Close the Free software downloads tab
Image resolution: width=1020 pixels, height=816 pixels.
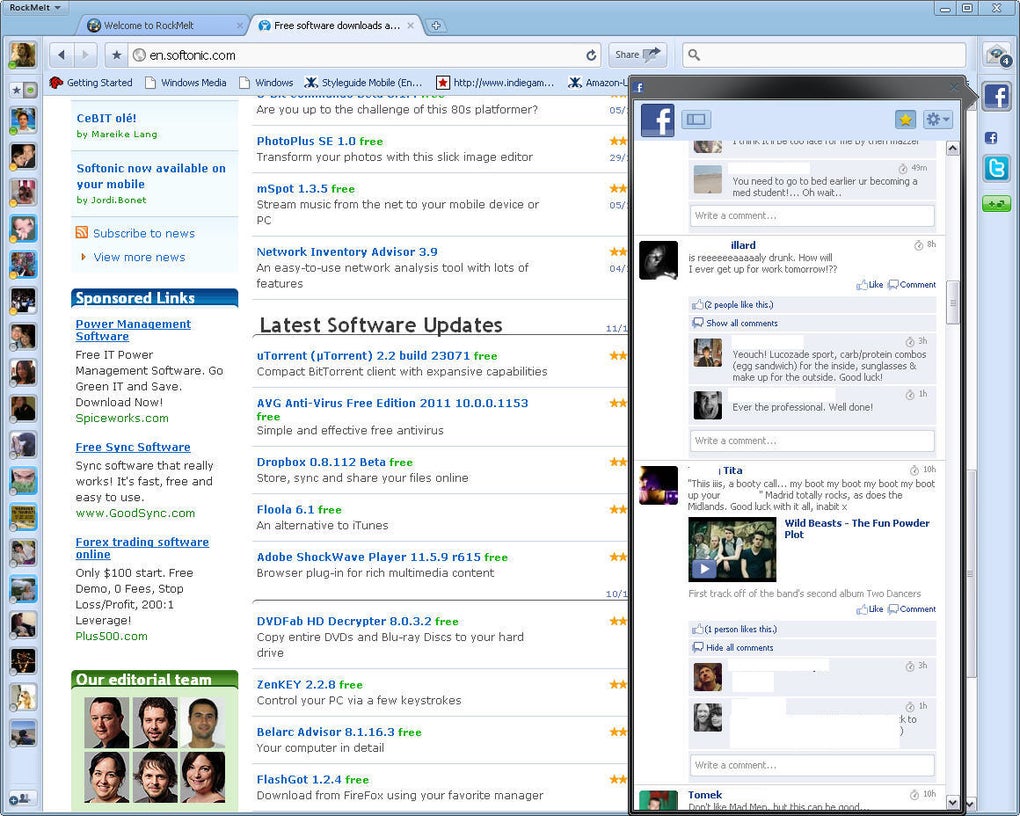(410, 25)
